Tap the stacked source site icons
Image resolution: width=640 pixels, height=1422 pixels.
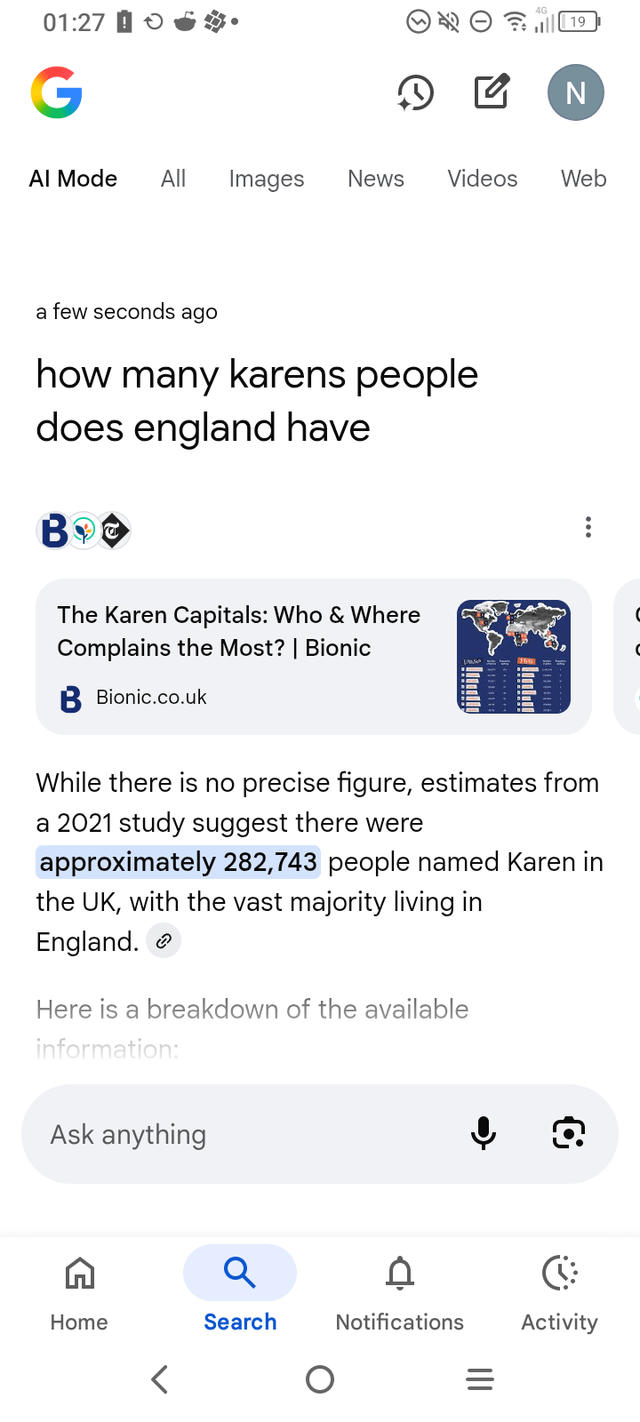coord(84,530)
